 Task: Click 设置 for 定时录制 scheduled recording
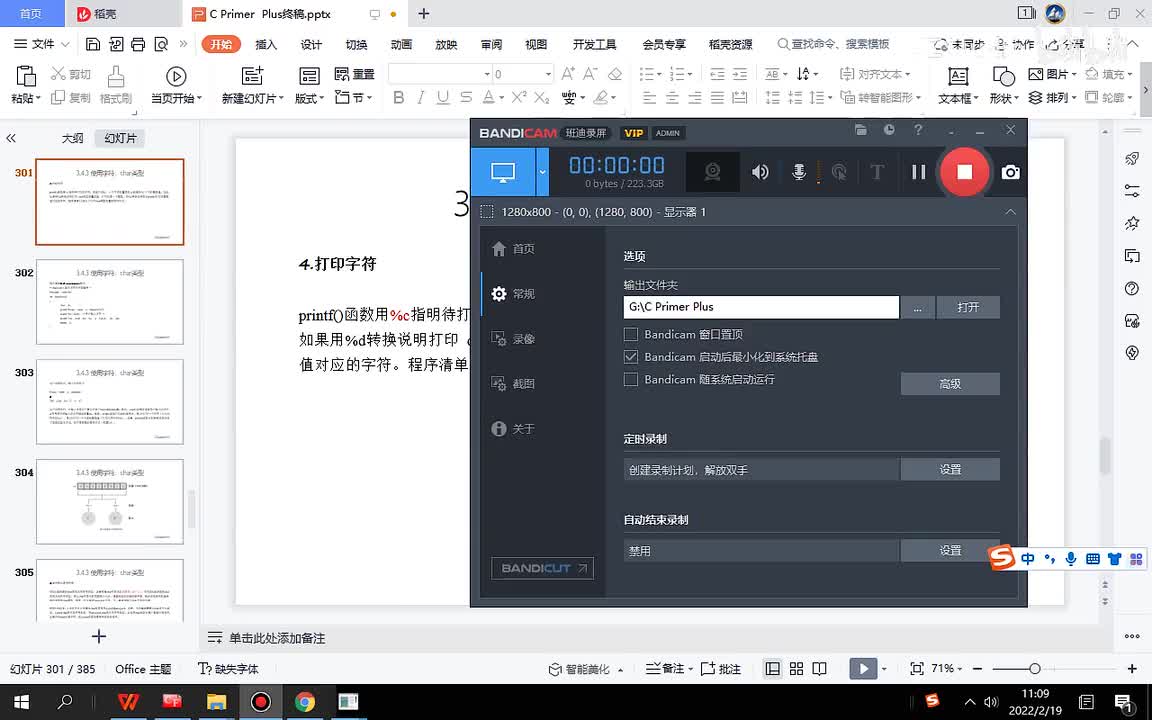click(x=950, y=469)
